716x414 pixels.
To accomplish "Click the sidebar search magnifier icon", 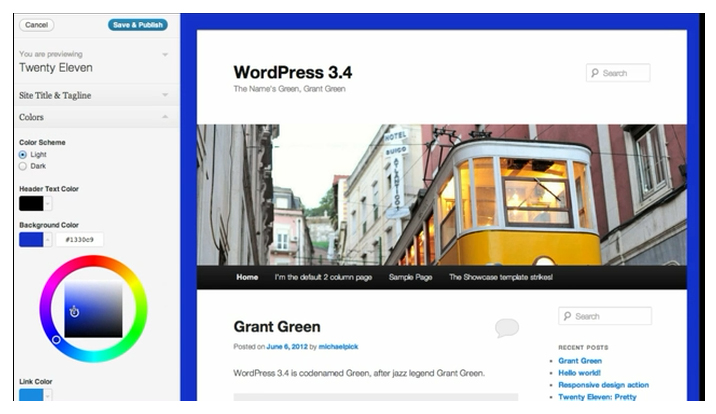I will (x=567, y=316).
